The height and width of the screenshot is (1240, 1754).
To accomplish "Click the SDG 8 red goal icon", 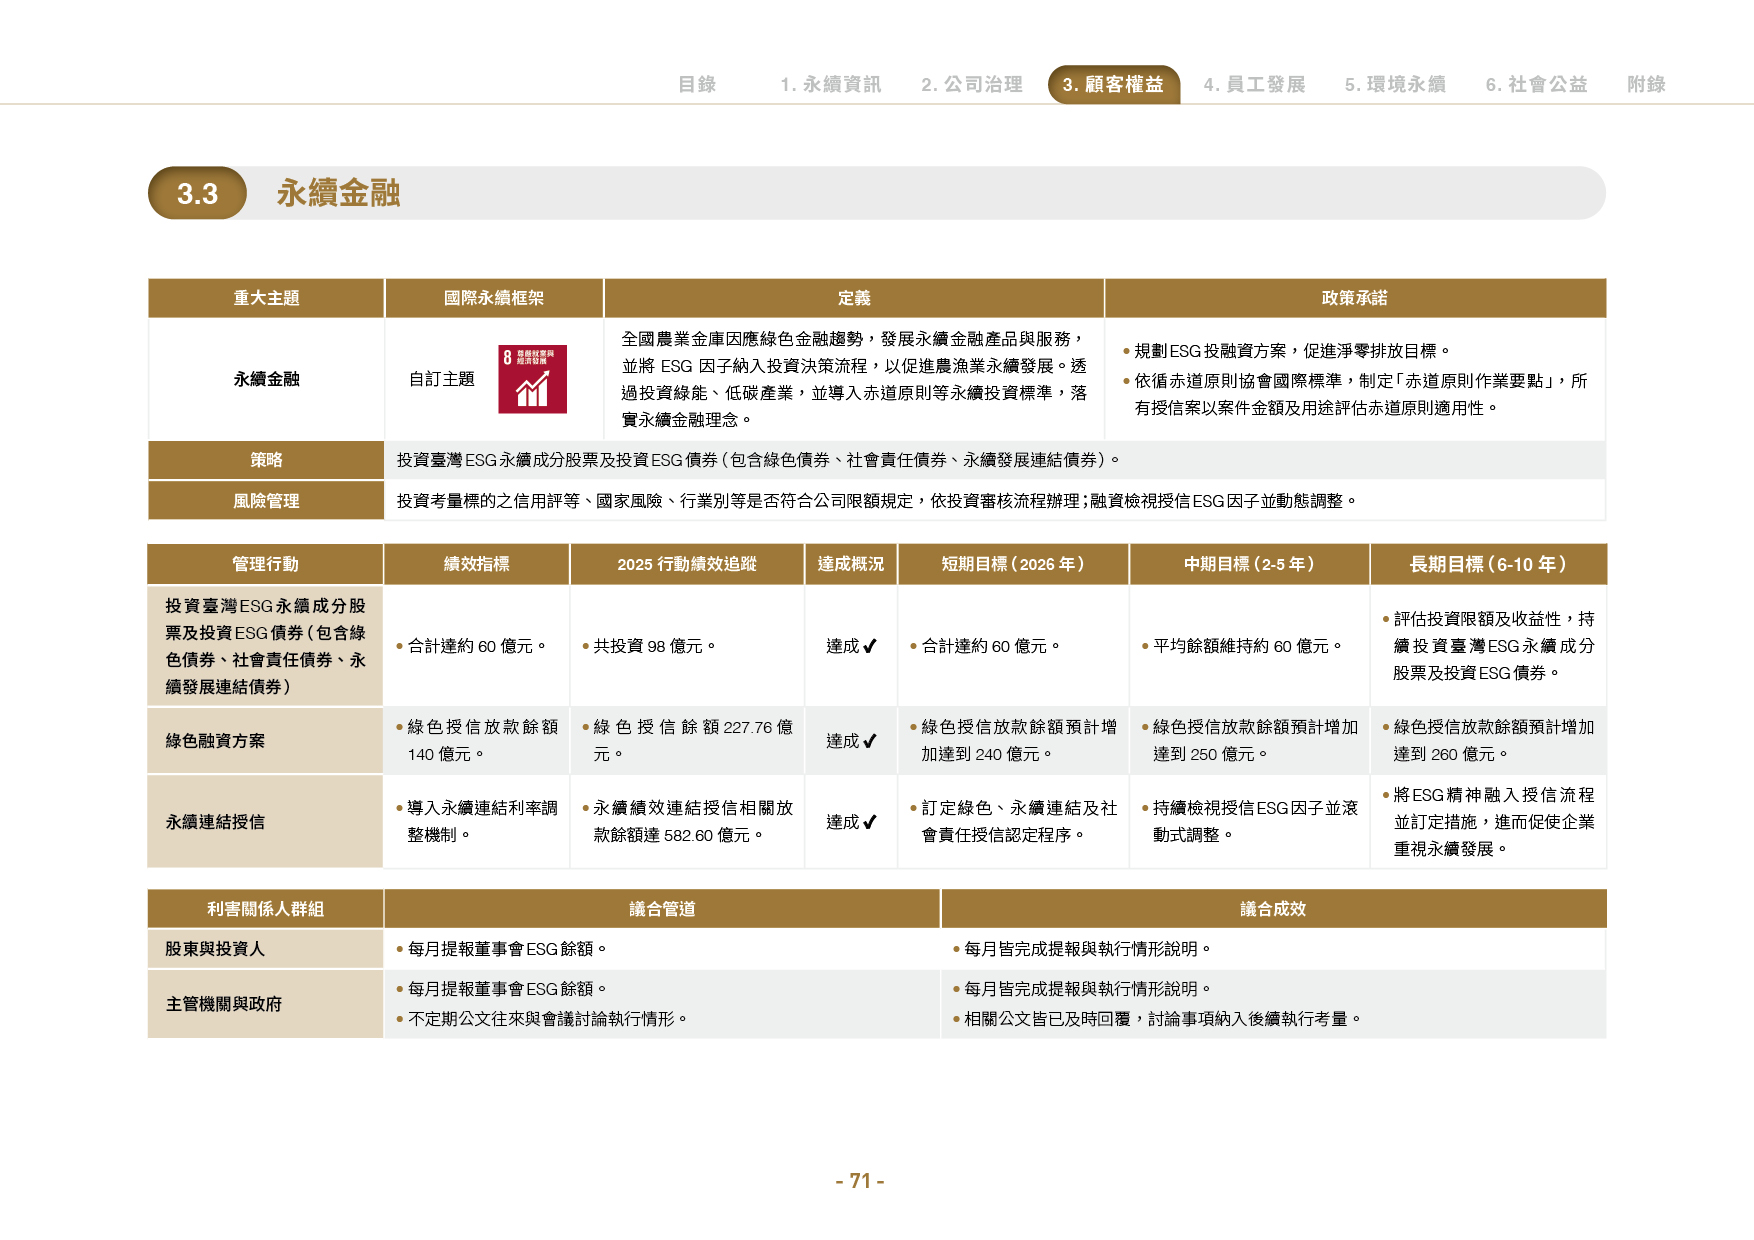I will [532, 379].
